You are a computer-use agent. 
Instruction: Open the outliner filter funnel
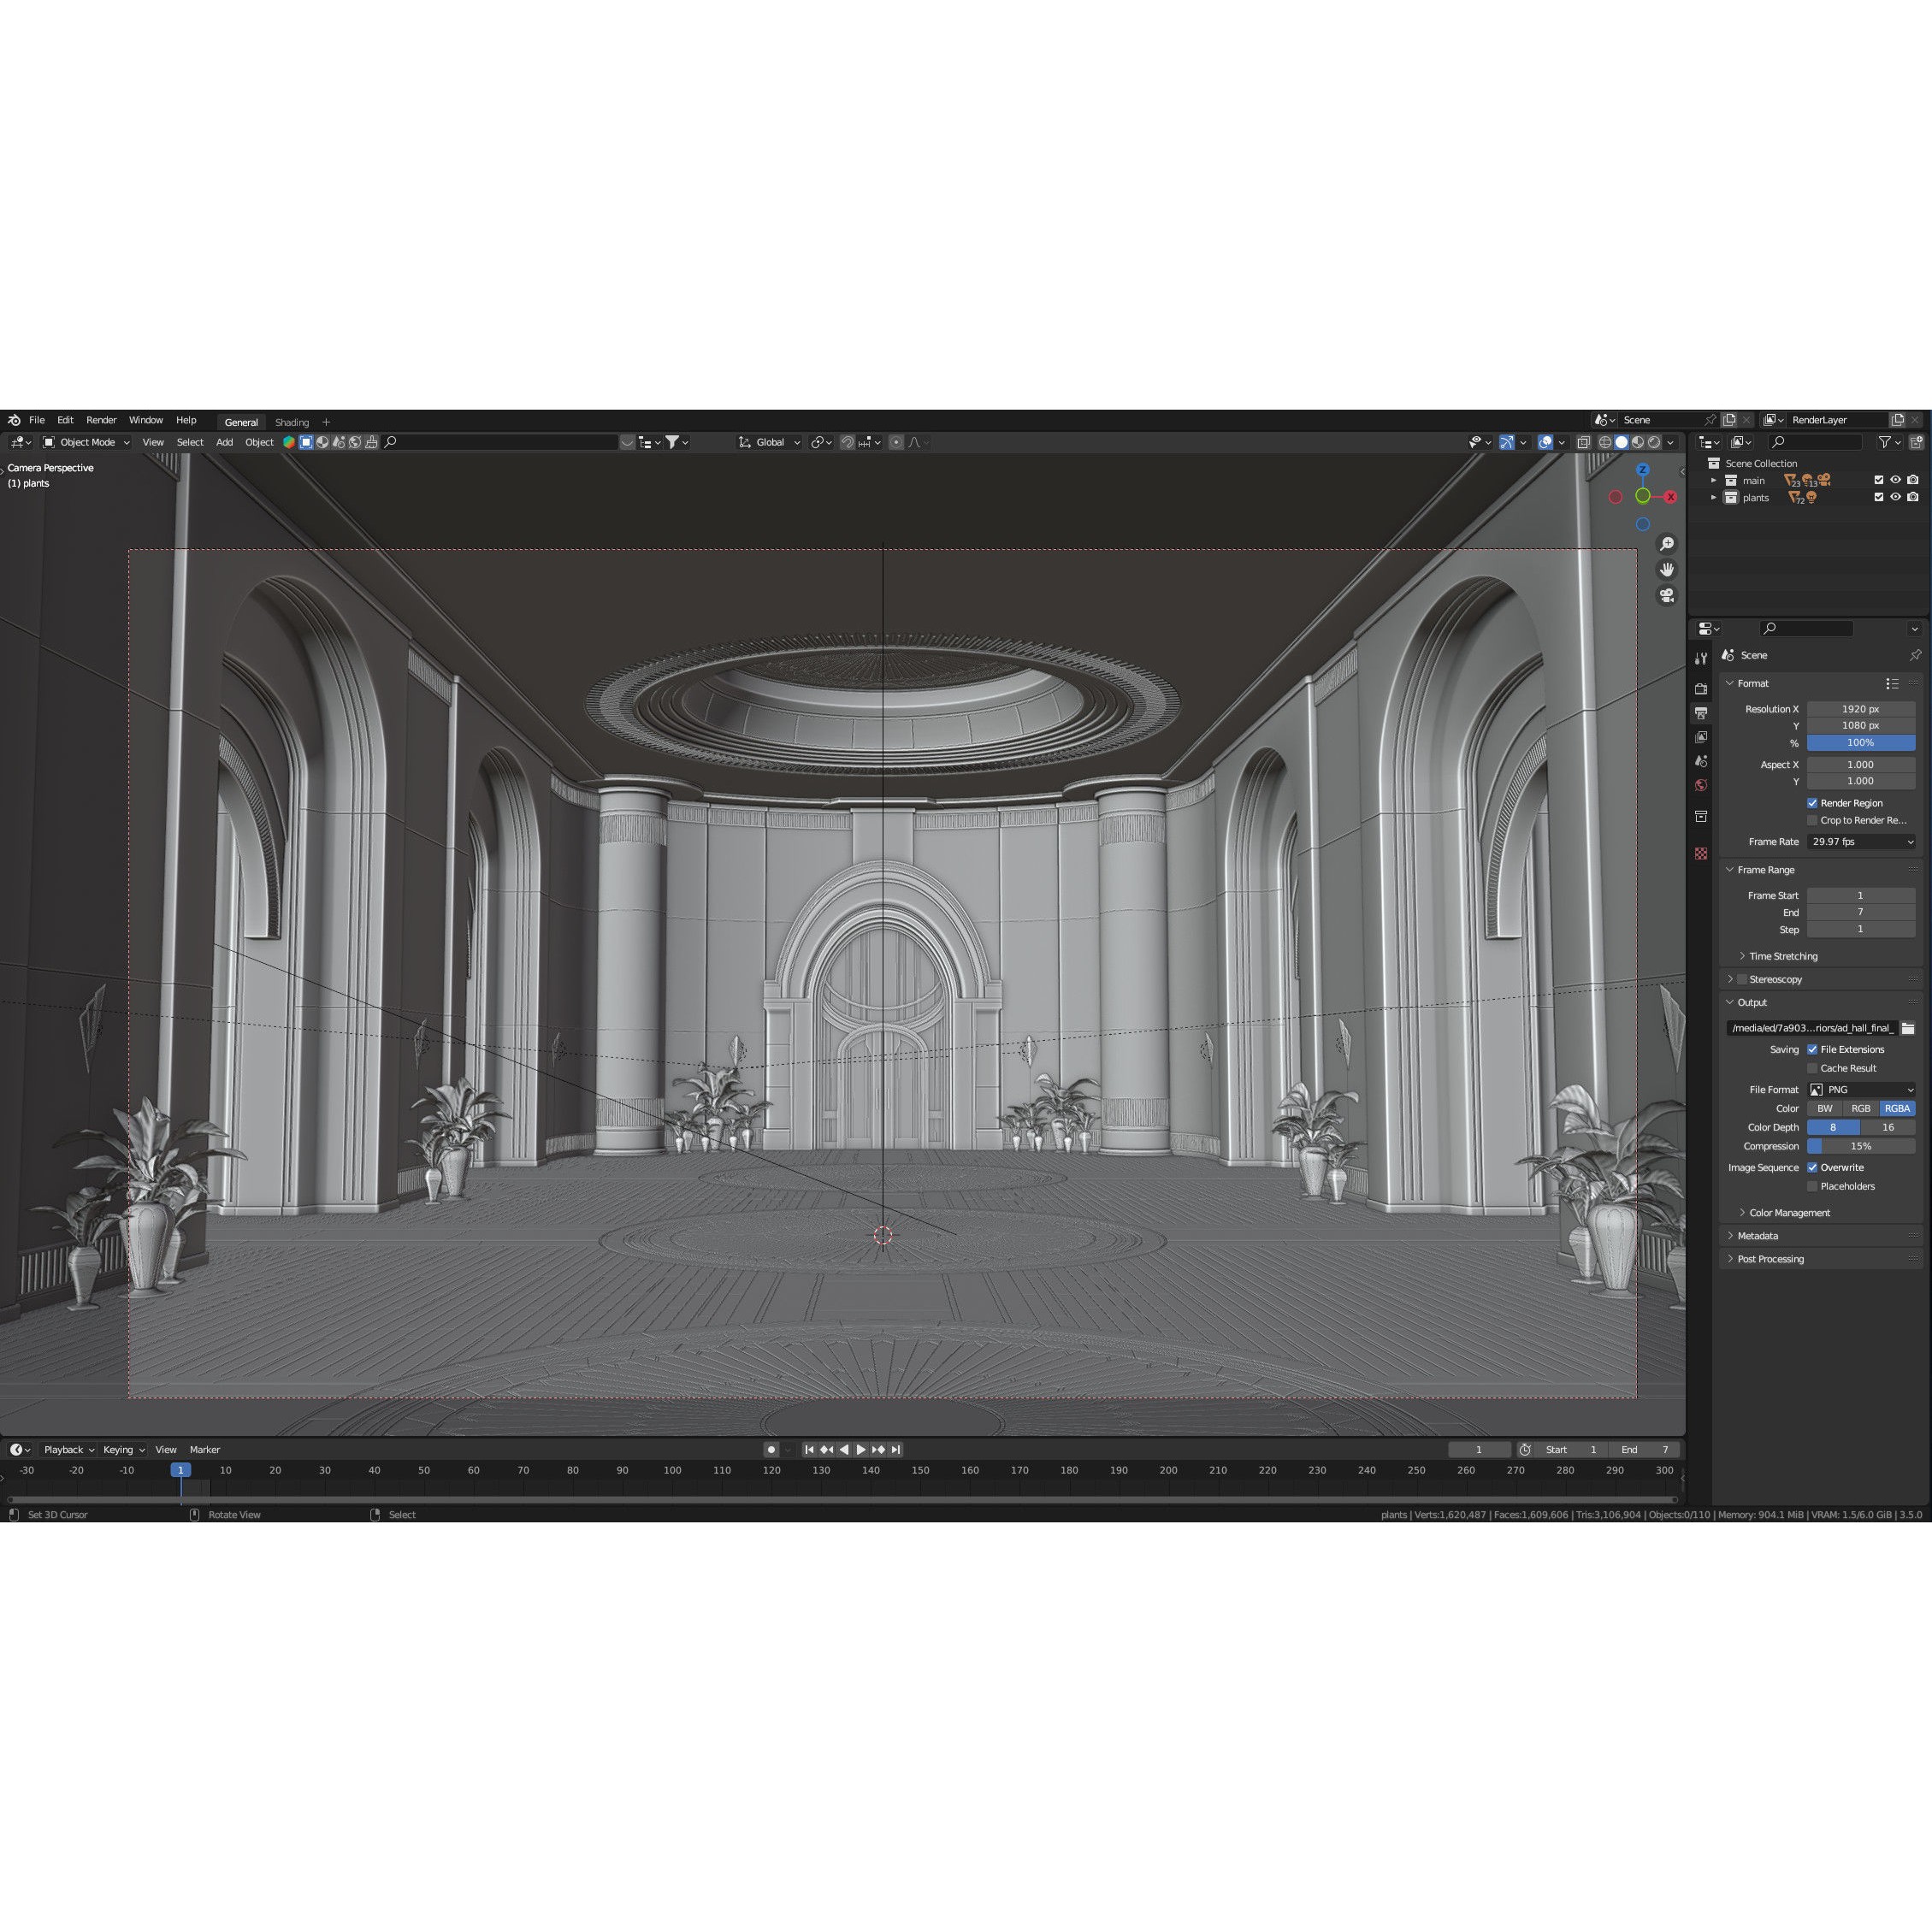click(1885, 442)
